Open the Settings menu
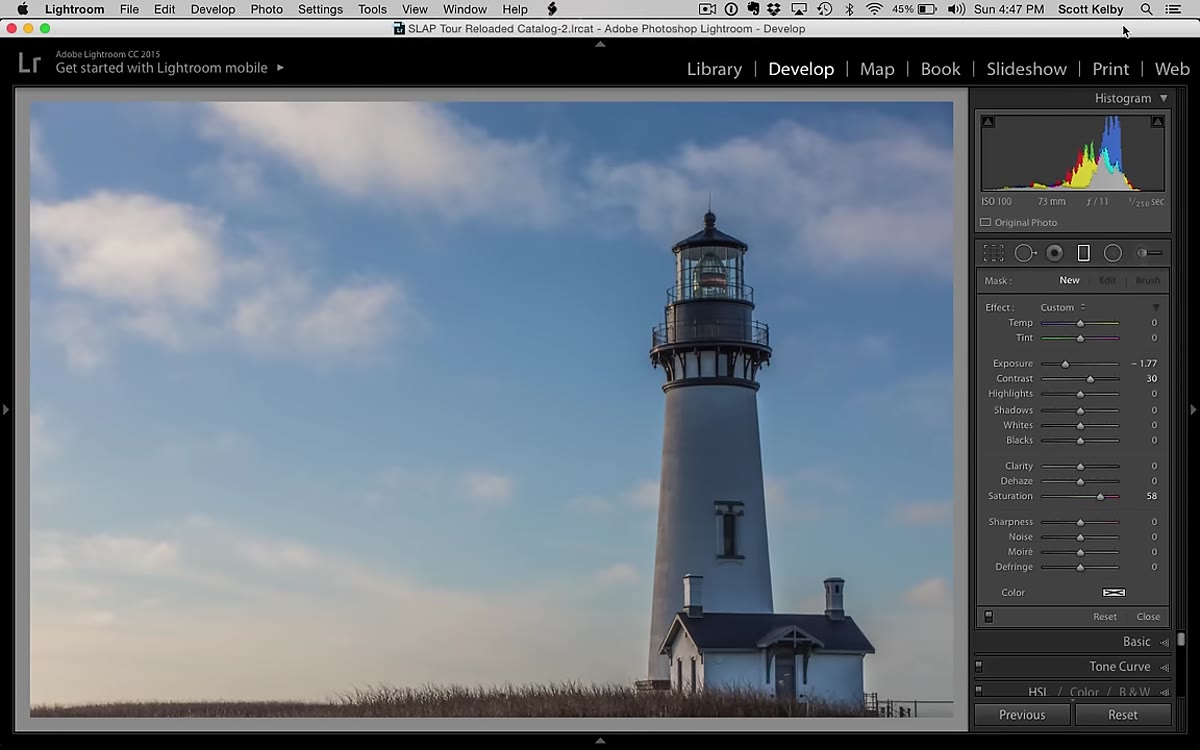 pyautogui.click(x=320, y=9)
